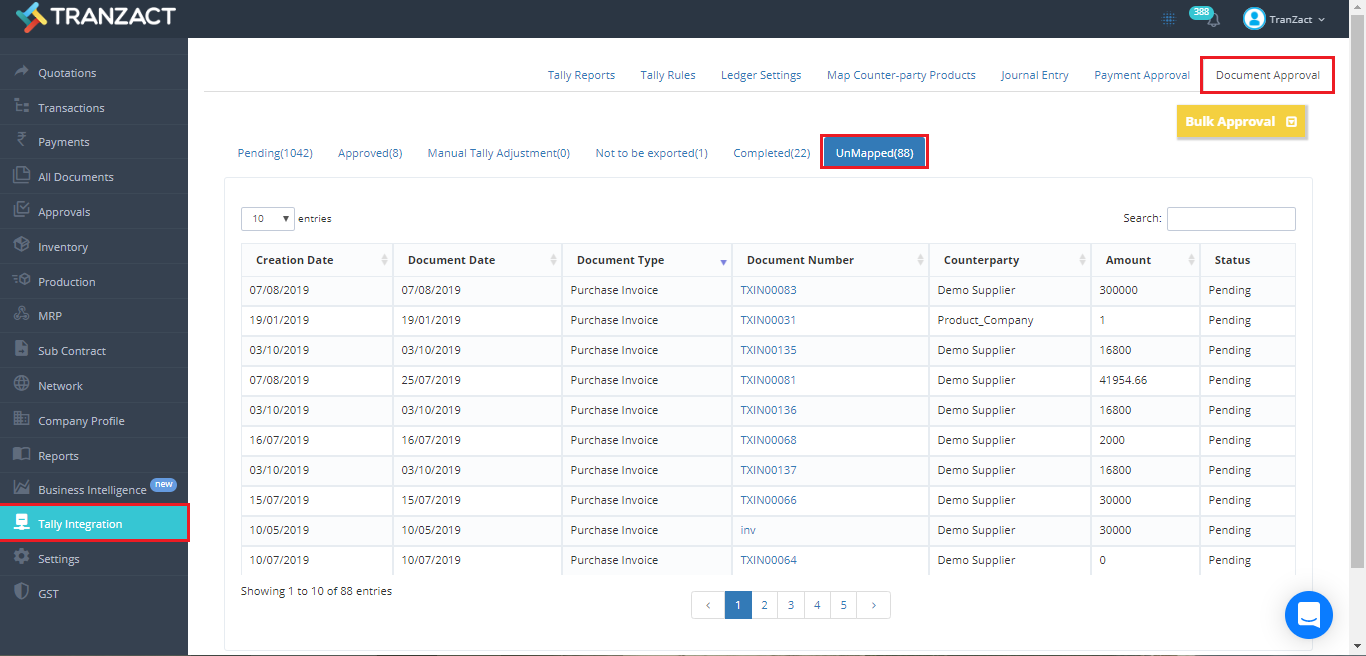Click the All Documents icon
The width and height of the screenshot is (1366, 656).
[21, 176]
